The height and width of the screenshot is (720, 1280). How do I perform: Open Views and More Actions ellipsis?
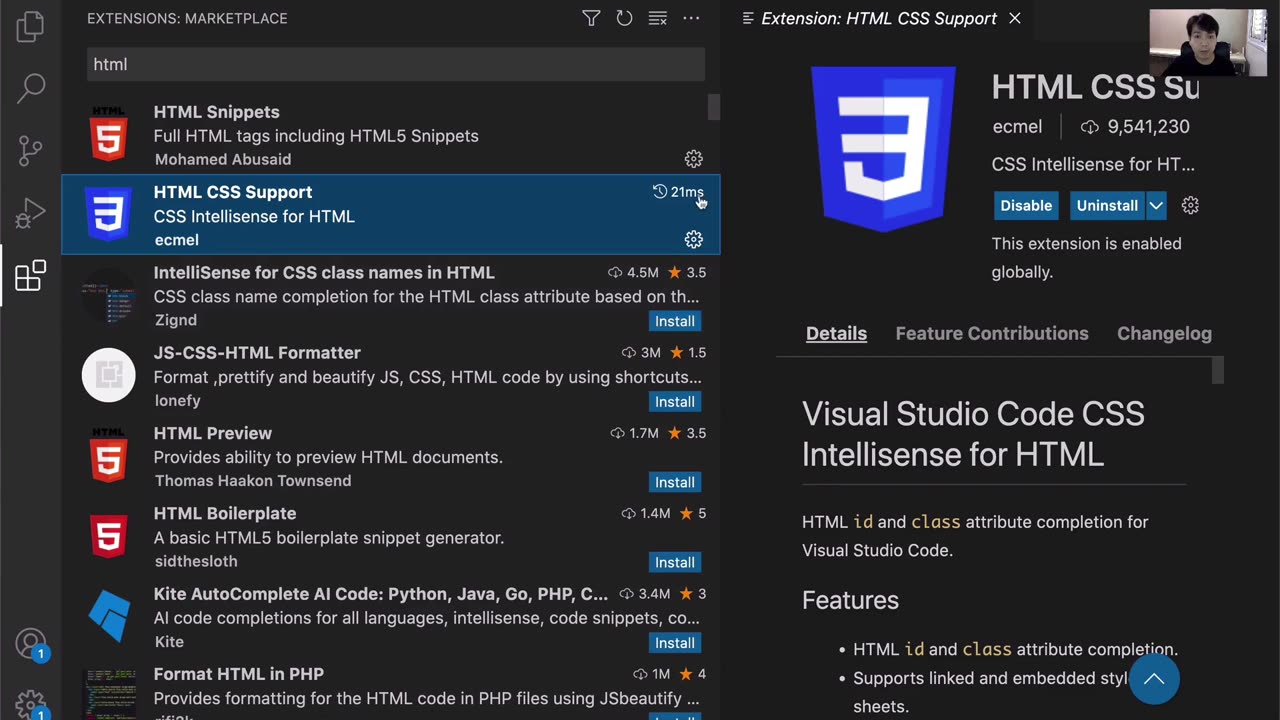tap(691, 18)
